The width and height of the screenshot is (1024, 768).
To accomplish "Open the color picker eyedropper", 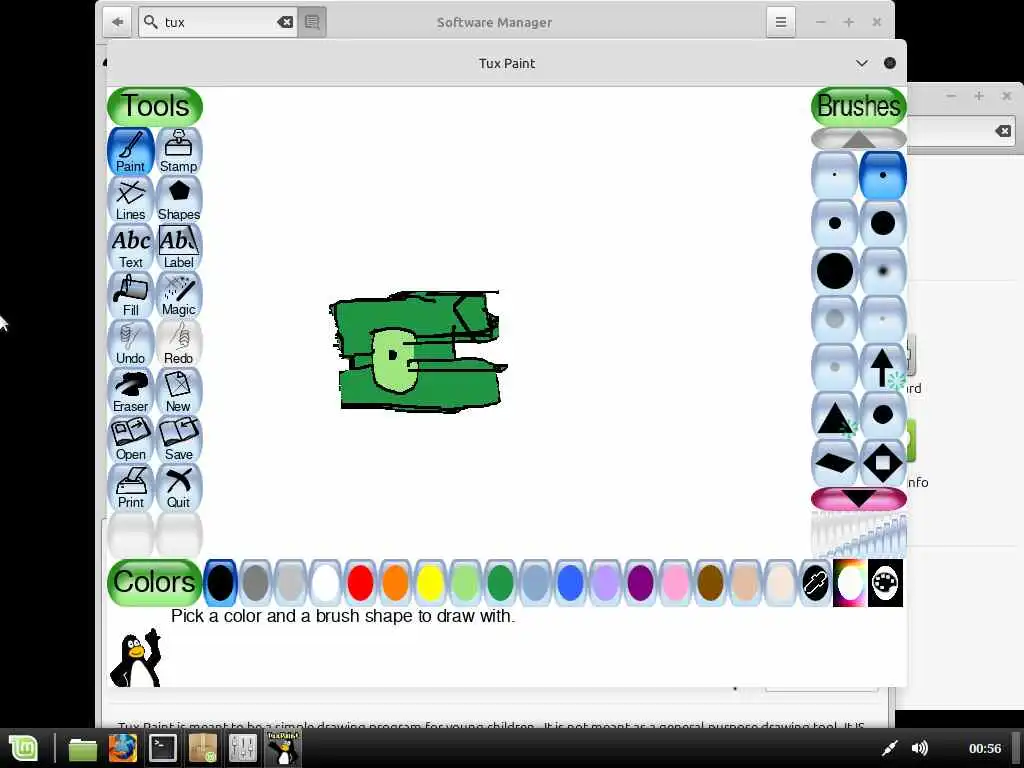I will (815, 583).
